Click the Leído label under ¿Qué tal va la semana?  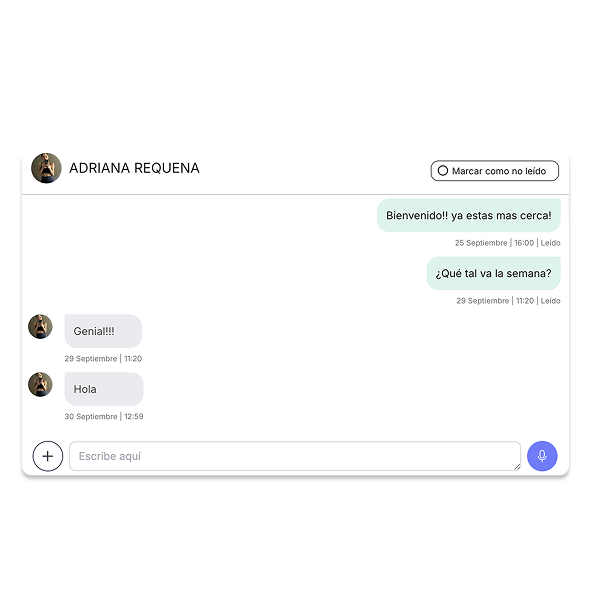click(x=550, y=301)
